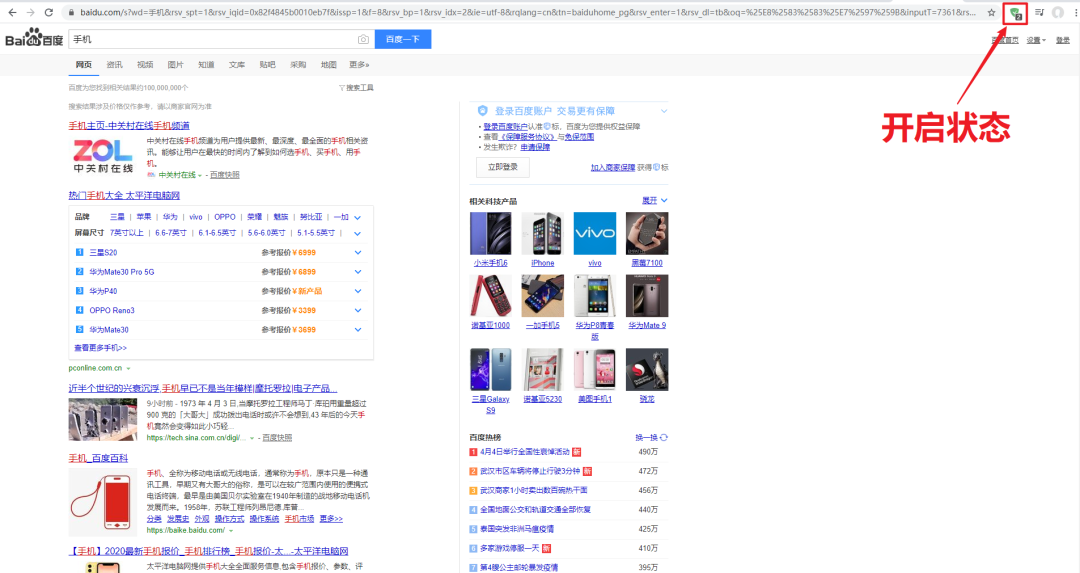Click the 百度一下 search button

click(403, 39)
